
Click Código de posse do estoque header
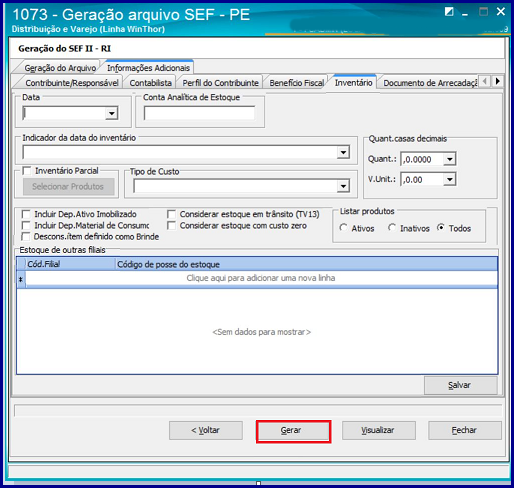click(x=306, y=264)
